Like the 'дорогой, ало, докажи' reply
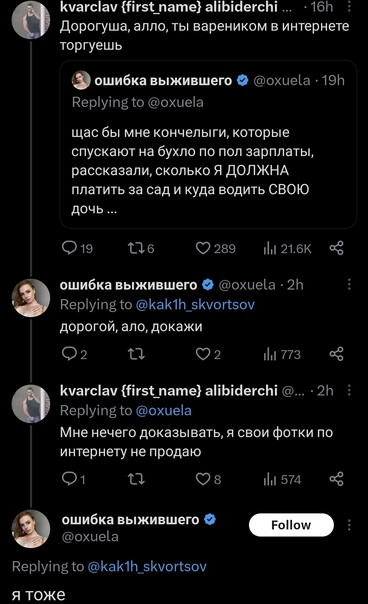 208,354
